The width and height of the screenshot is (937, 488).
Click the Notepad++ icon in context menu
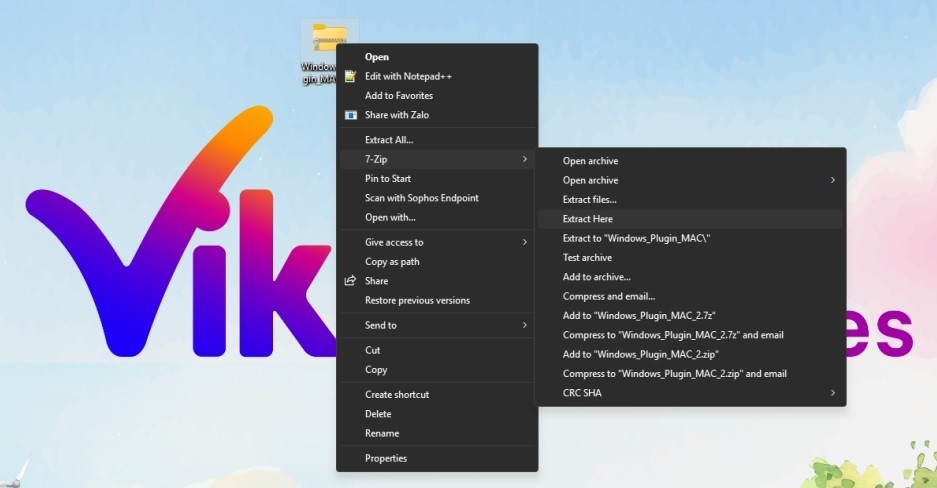pos(351,76)
